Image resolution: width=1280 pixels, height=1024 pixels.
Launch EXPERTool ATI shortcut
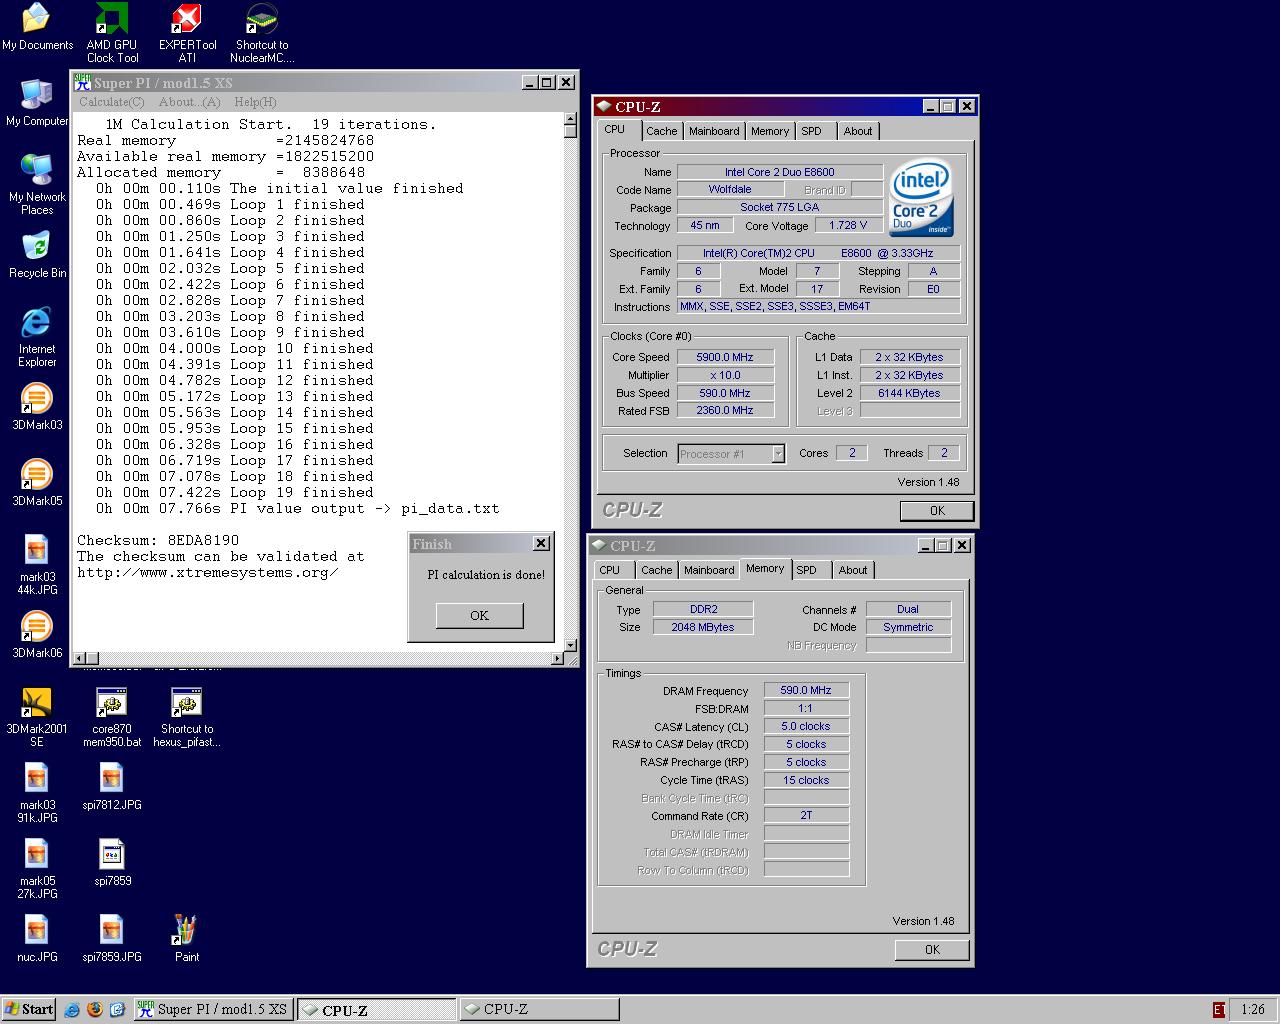[x=187, y=32]
